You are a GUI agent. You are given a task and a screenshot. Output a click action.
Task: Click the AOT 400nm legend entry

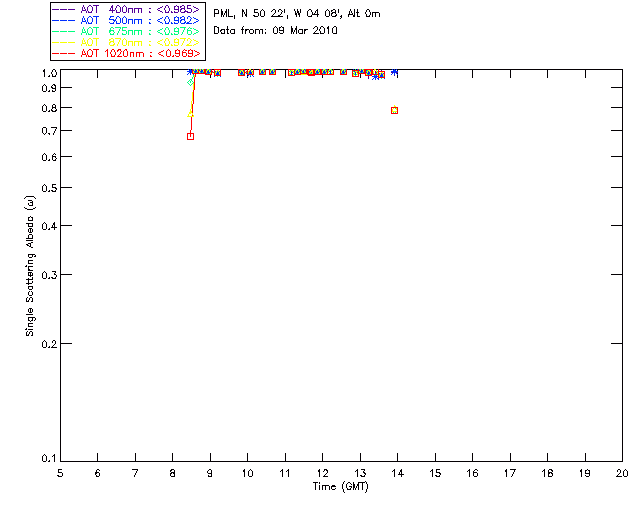coord(126,9)
